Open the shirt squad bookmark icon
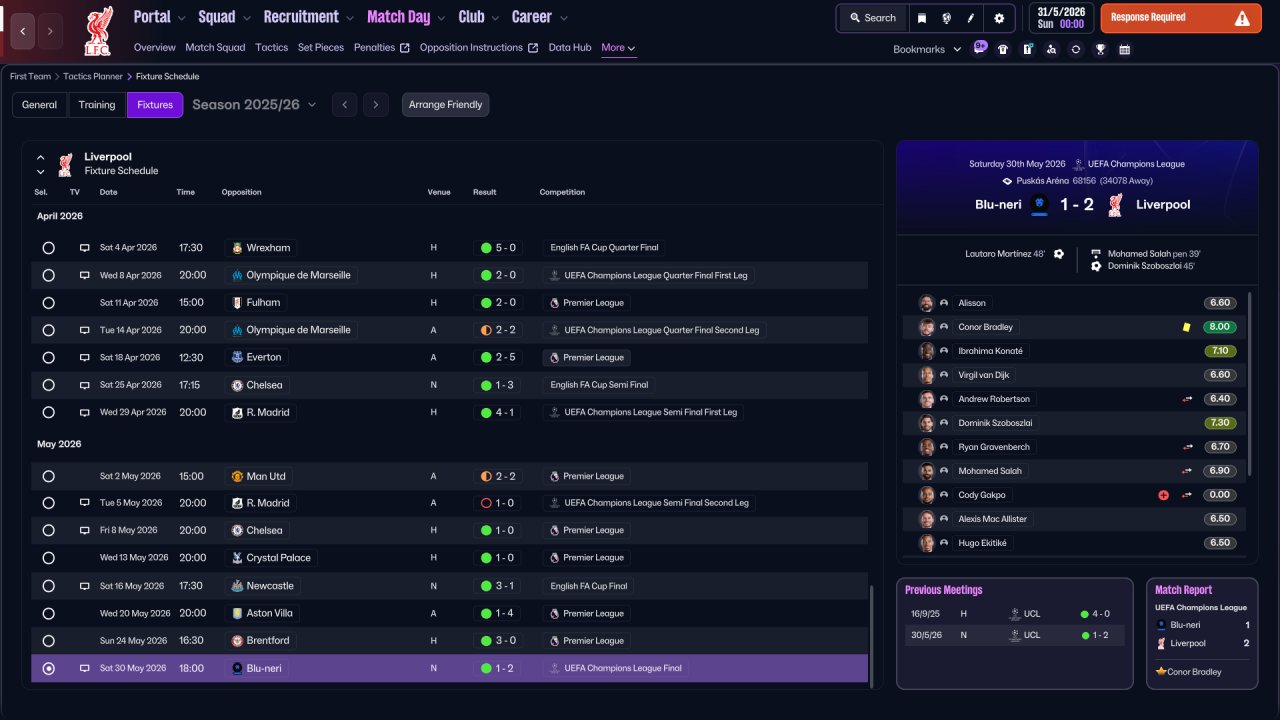The height and width of the screenshot is (720, 1280). coord(1003,49)
